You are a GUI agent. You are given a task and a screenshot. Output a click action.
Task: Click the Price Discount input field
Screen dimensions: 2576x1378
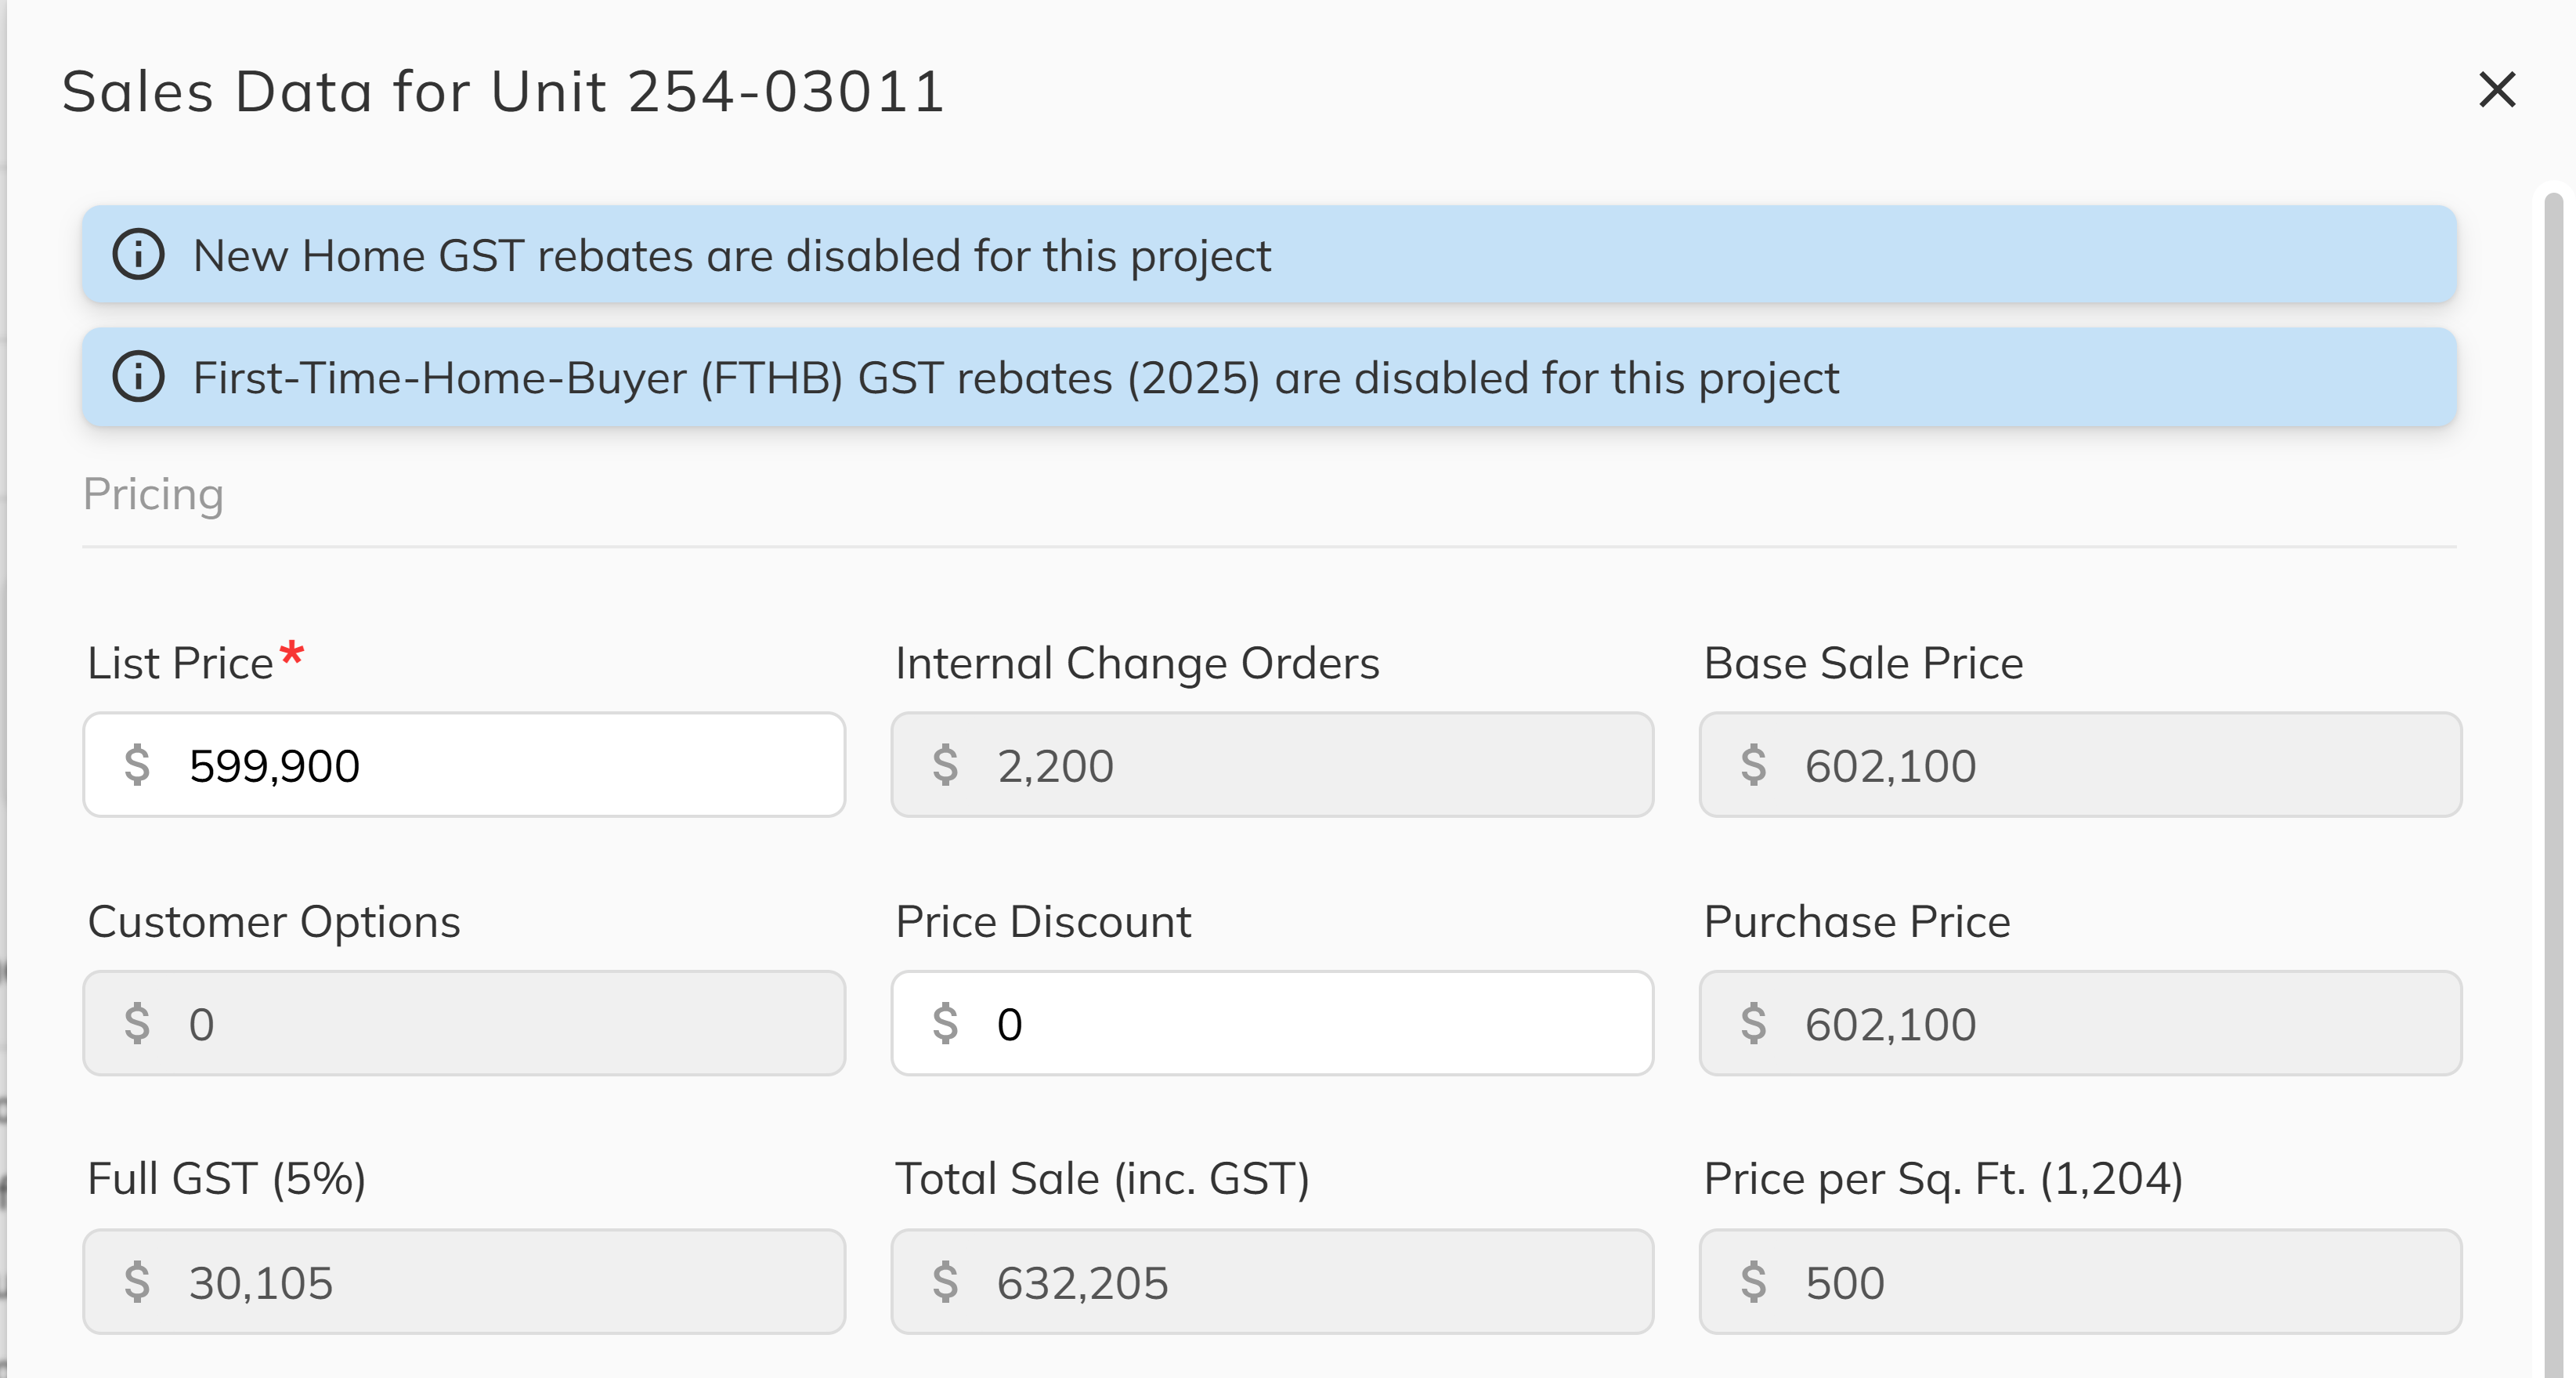point(1273,1023)
